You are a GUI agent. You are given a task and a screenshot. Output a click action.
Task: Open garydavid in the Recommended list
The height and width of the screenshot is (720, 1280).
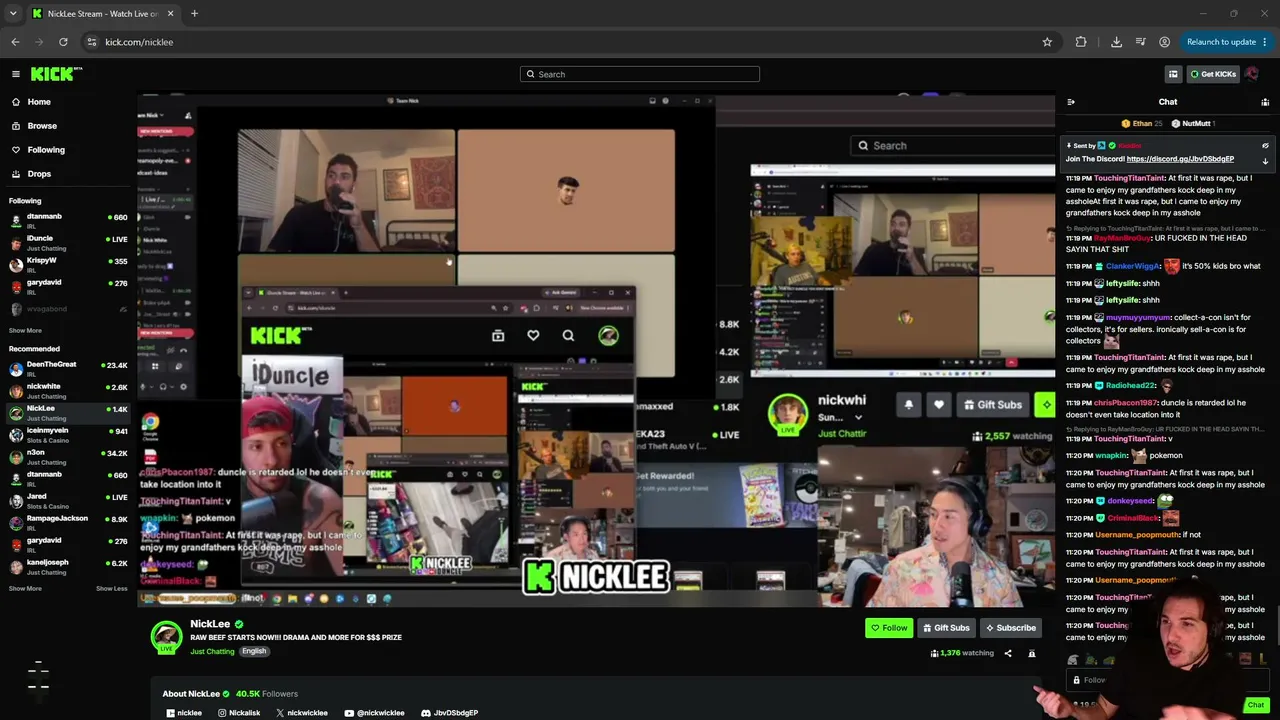pos(68,545)
